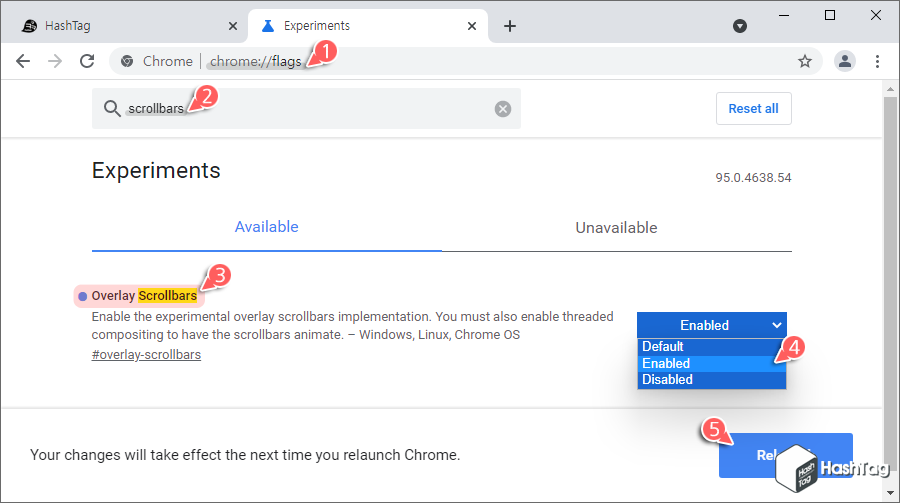The image size is (900, 503).
Task: Click the Chrome site info icon
Action: pos(127,61)
